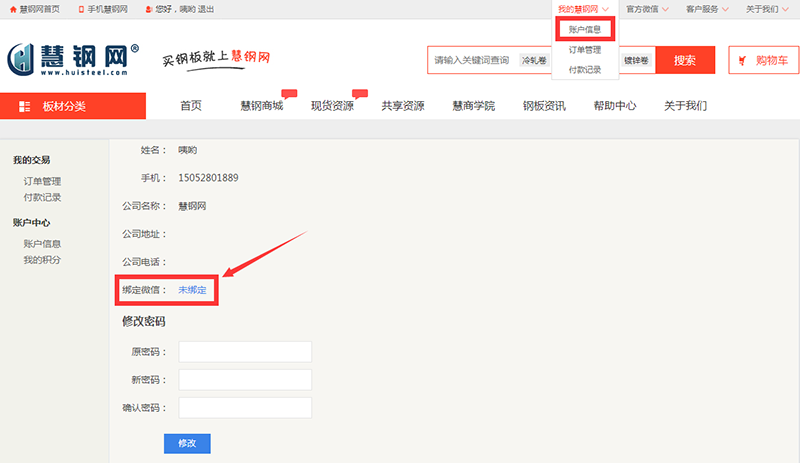Expand the 我的慧钢网 dropdown

point(583,9)
